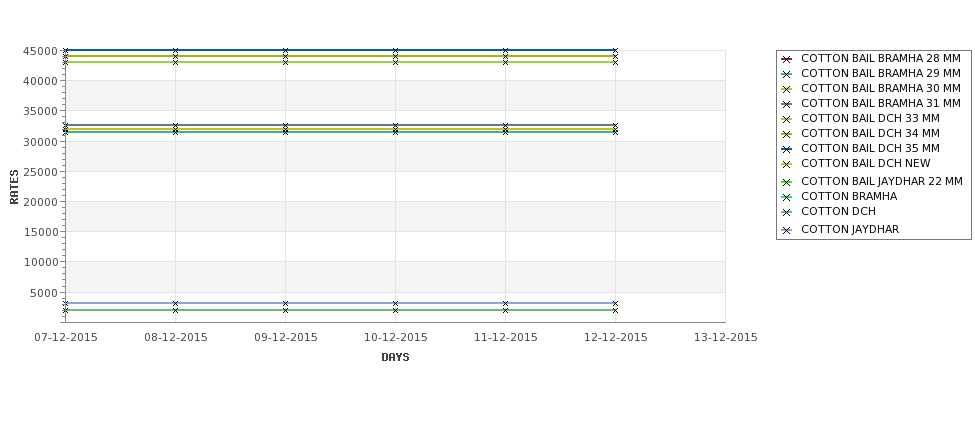Screen dimensions: 975x429
Task: Click the 10-12-2015 date axis label
Action: pos(395,337)
